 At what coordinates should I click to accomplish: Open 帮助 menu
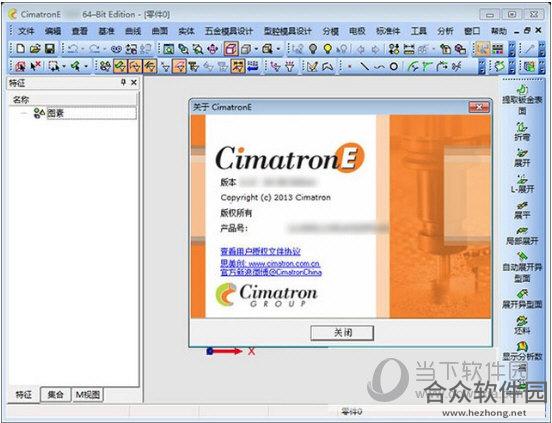pyautogui.click(x=498, y=31)
